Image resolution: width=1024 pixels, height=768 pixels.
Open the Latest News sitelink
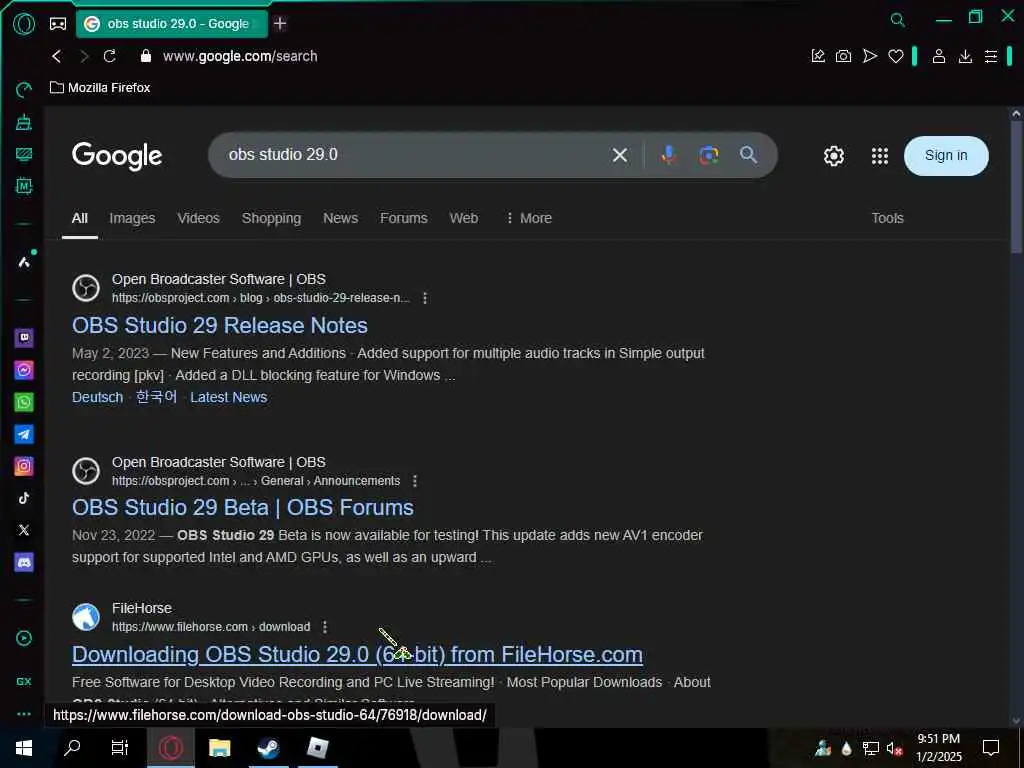pos(229,397)
